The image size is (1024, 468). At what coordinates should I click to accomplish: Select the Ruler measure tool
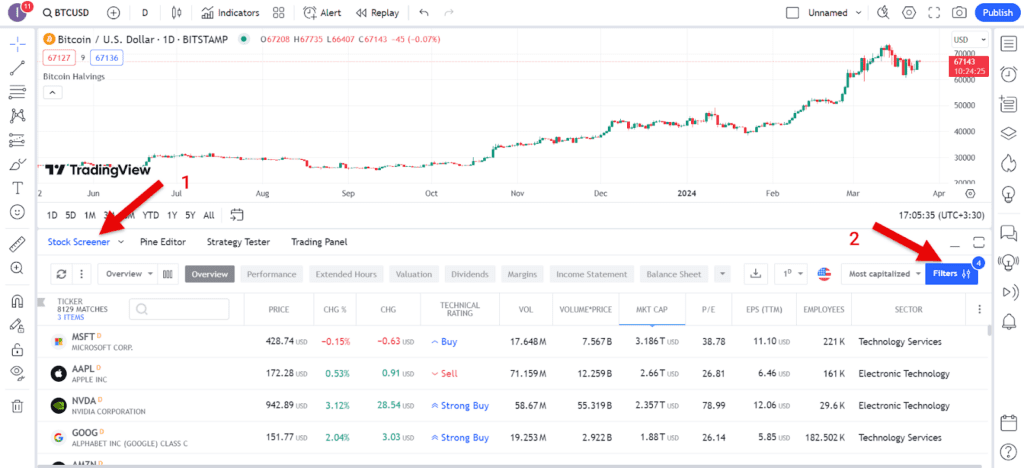coord(17,244)
